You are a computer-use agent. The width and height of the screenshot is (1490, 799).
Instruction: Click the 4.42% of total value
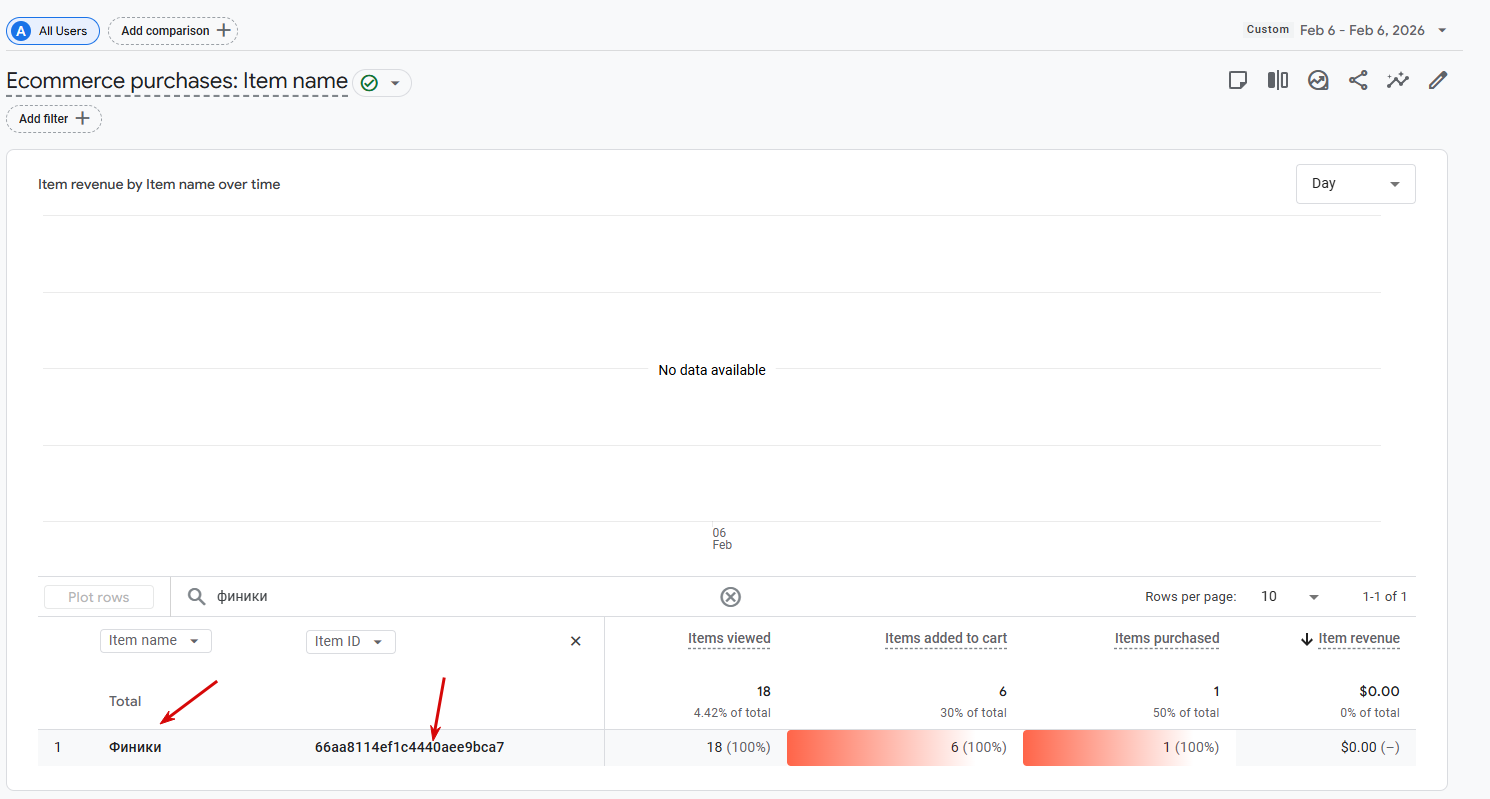click(x=732, y=714)
